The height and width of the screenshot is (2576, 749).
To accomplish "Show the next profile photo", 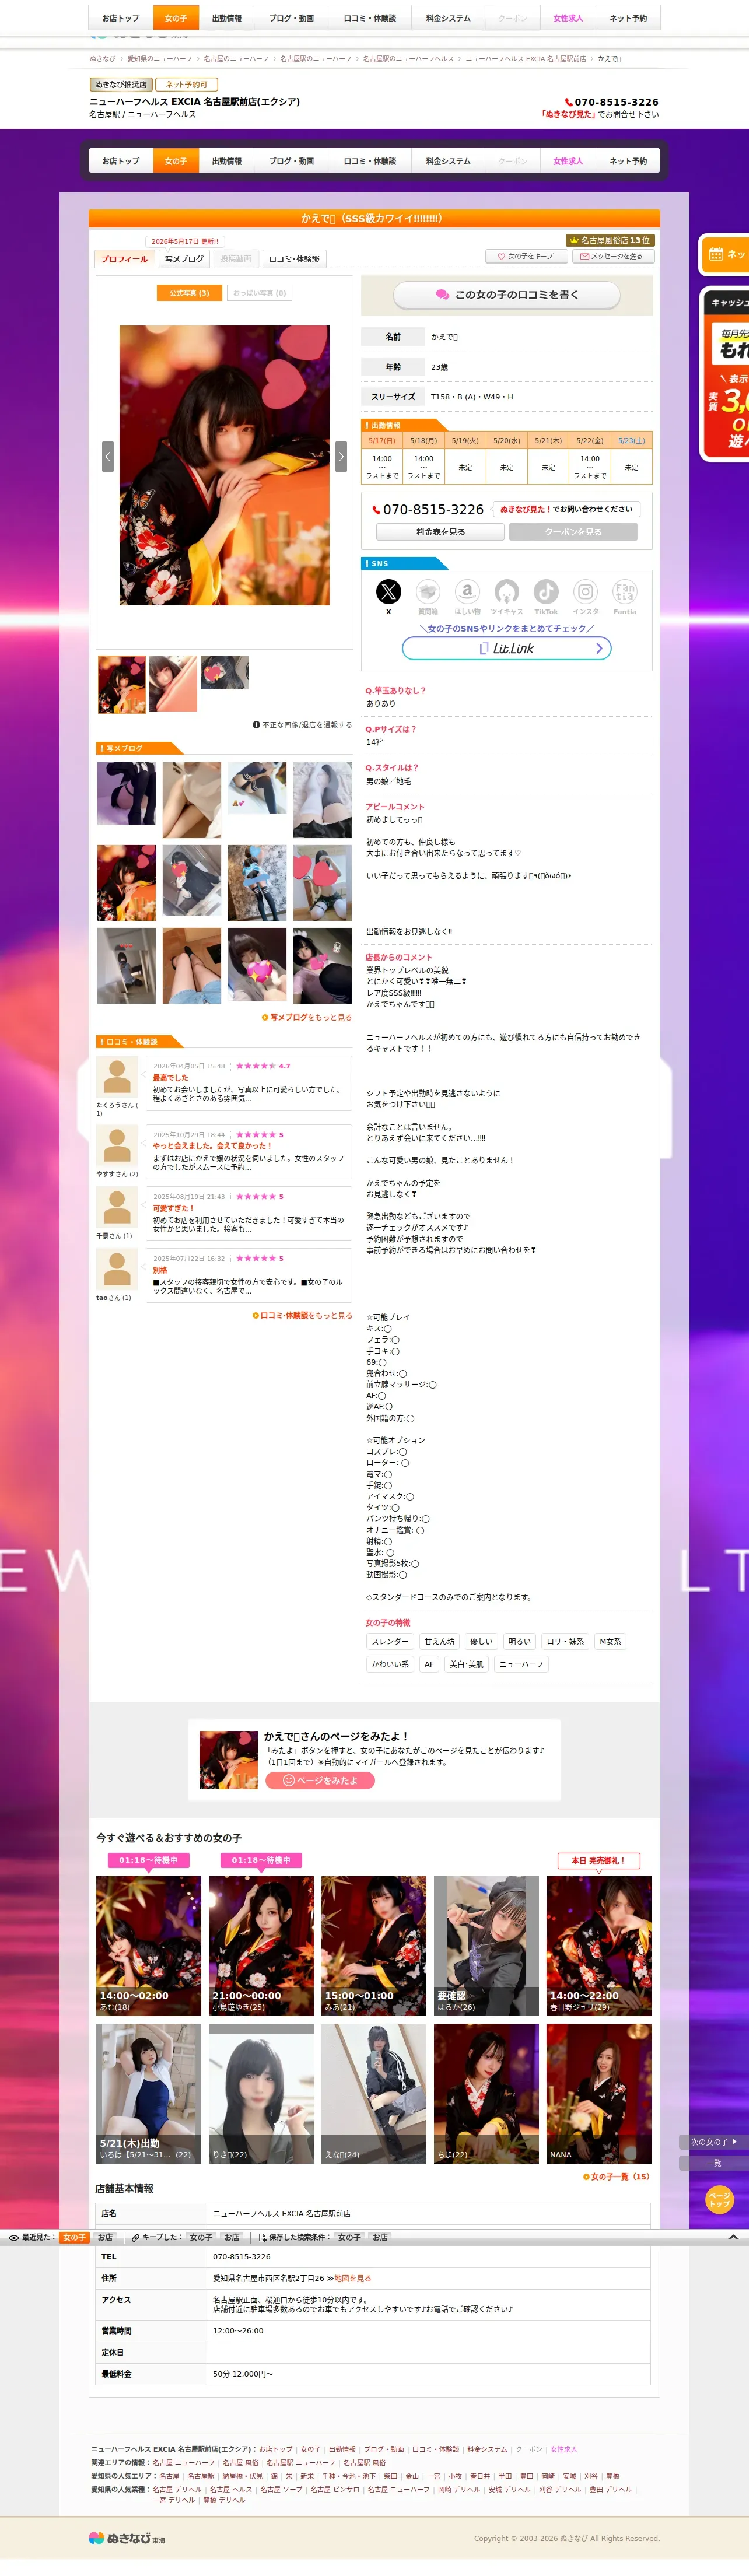I will click(341, 457).
